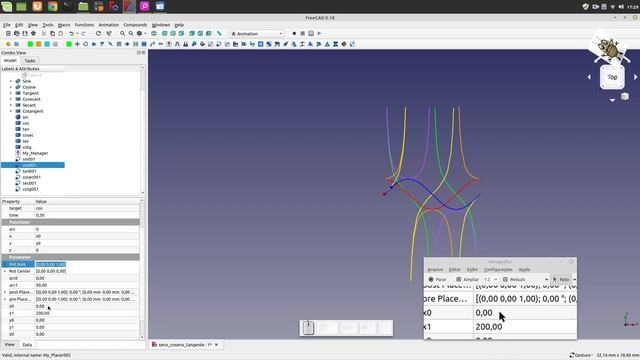Click the terminal icon in the taskbar
The image size is (640, 360).
(x=67, y=6)
